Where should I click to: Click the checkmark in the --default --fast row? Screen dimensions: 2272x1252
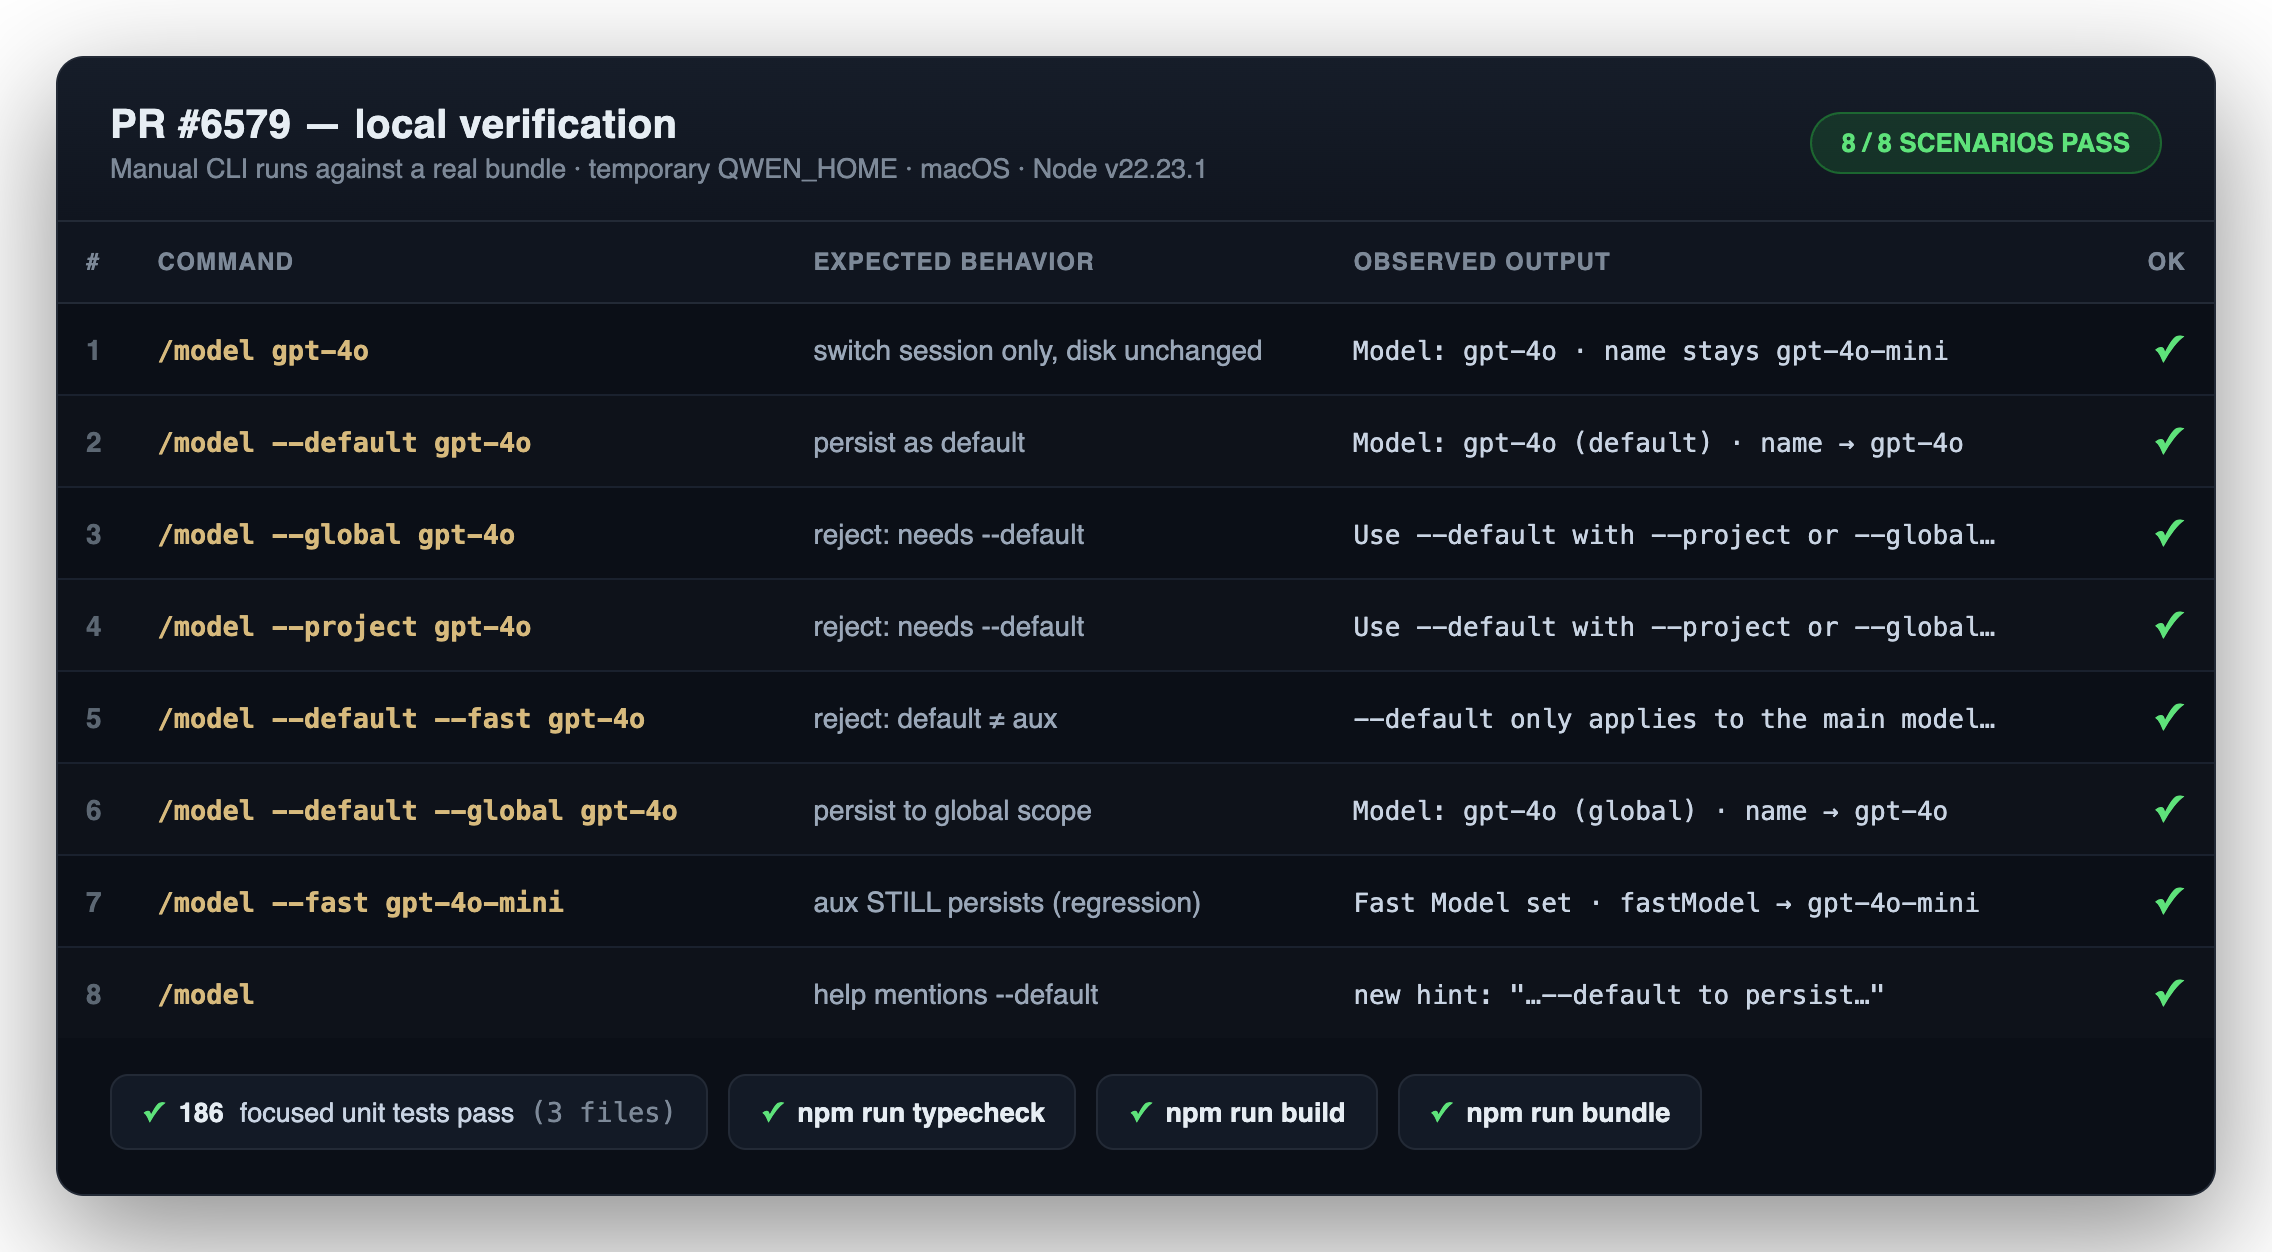pos(2169,717)
